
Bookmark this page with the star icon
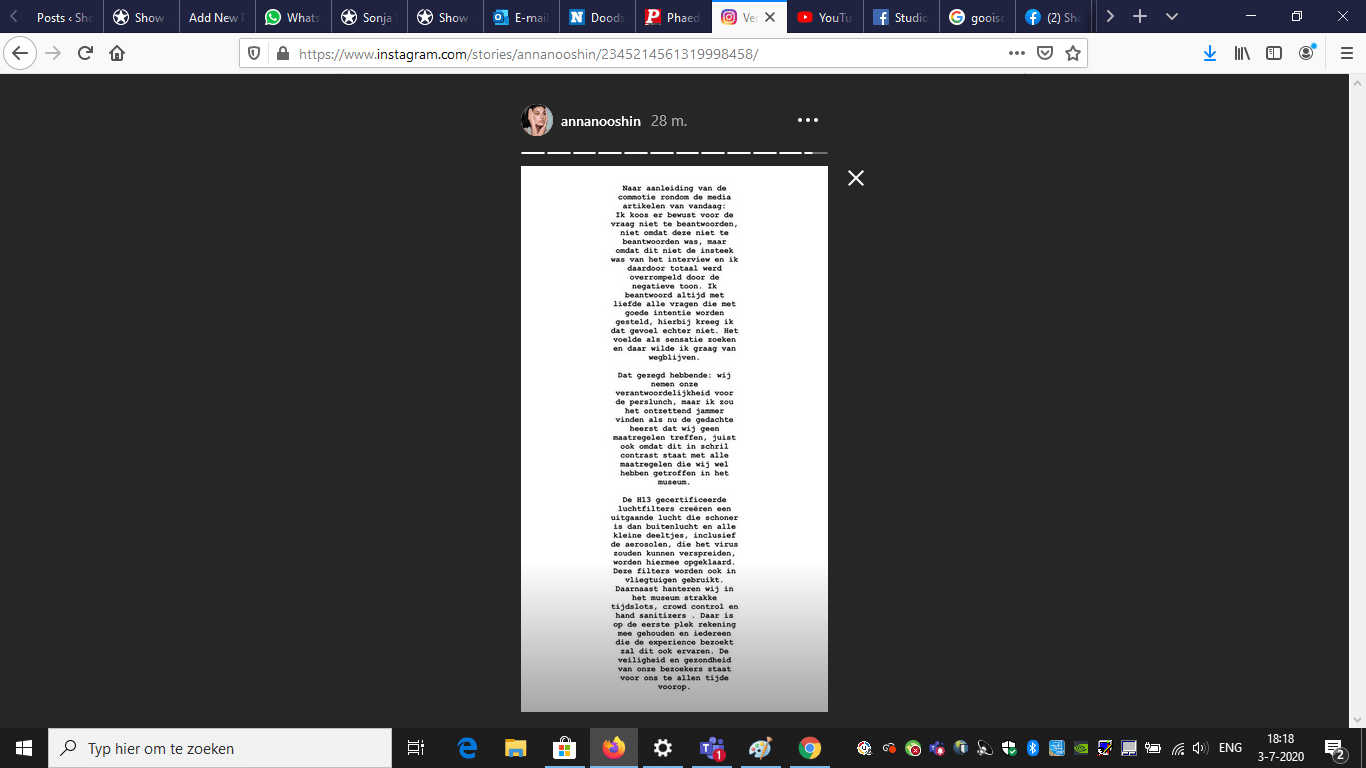coord(1073,53)
